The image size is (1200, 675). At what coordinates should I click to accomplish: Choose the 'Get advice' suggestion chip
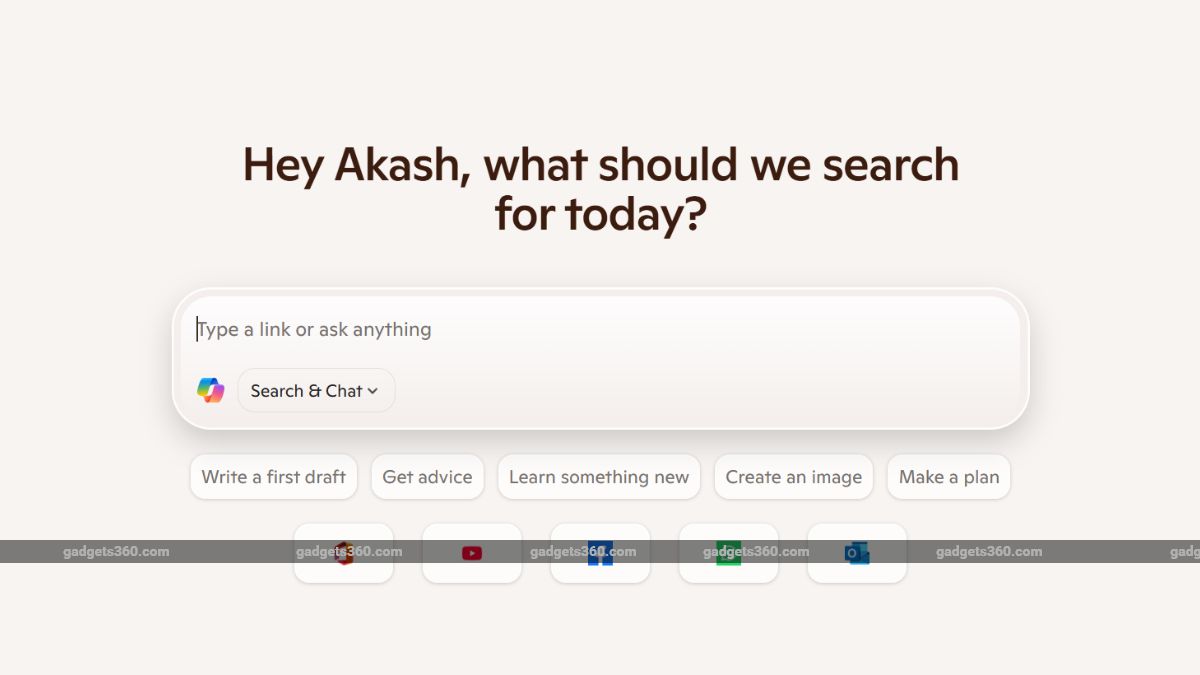(x=427, y=477)
